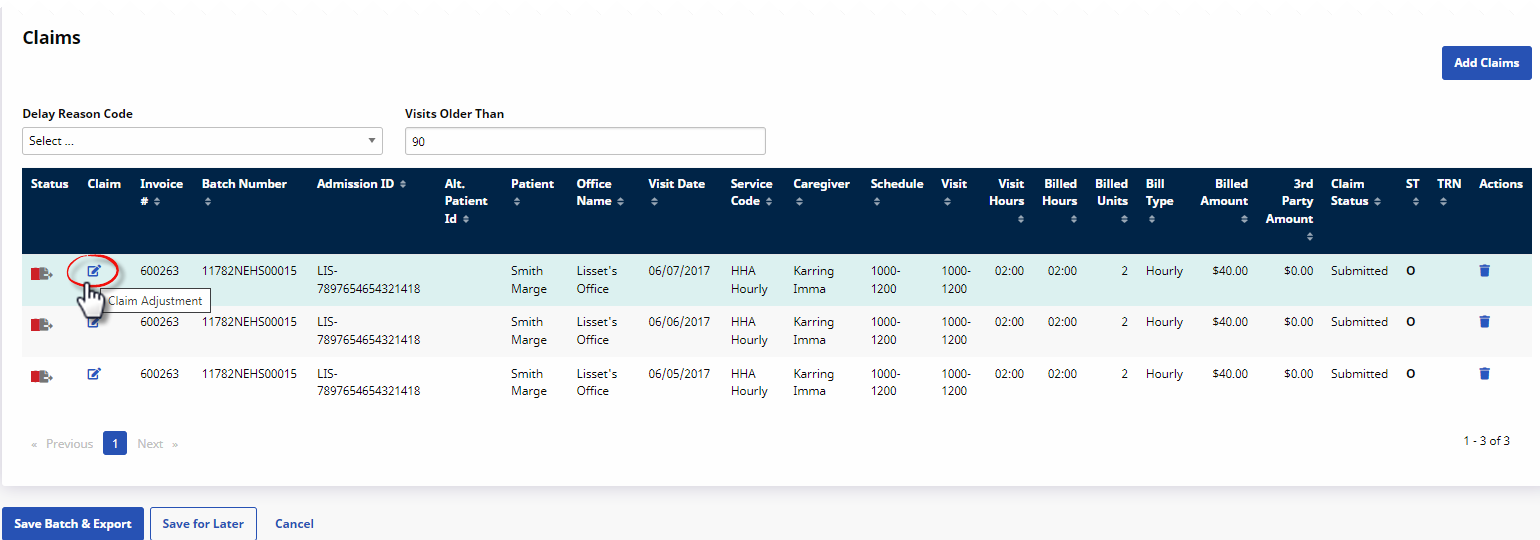The image size is (1540, 540).
Task: Open the Delay Reason Code dropdown
Action: click(x=202, y=141)
